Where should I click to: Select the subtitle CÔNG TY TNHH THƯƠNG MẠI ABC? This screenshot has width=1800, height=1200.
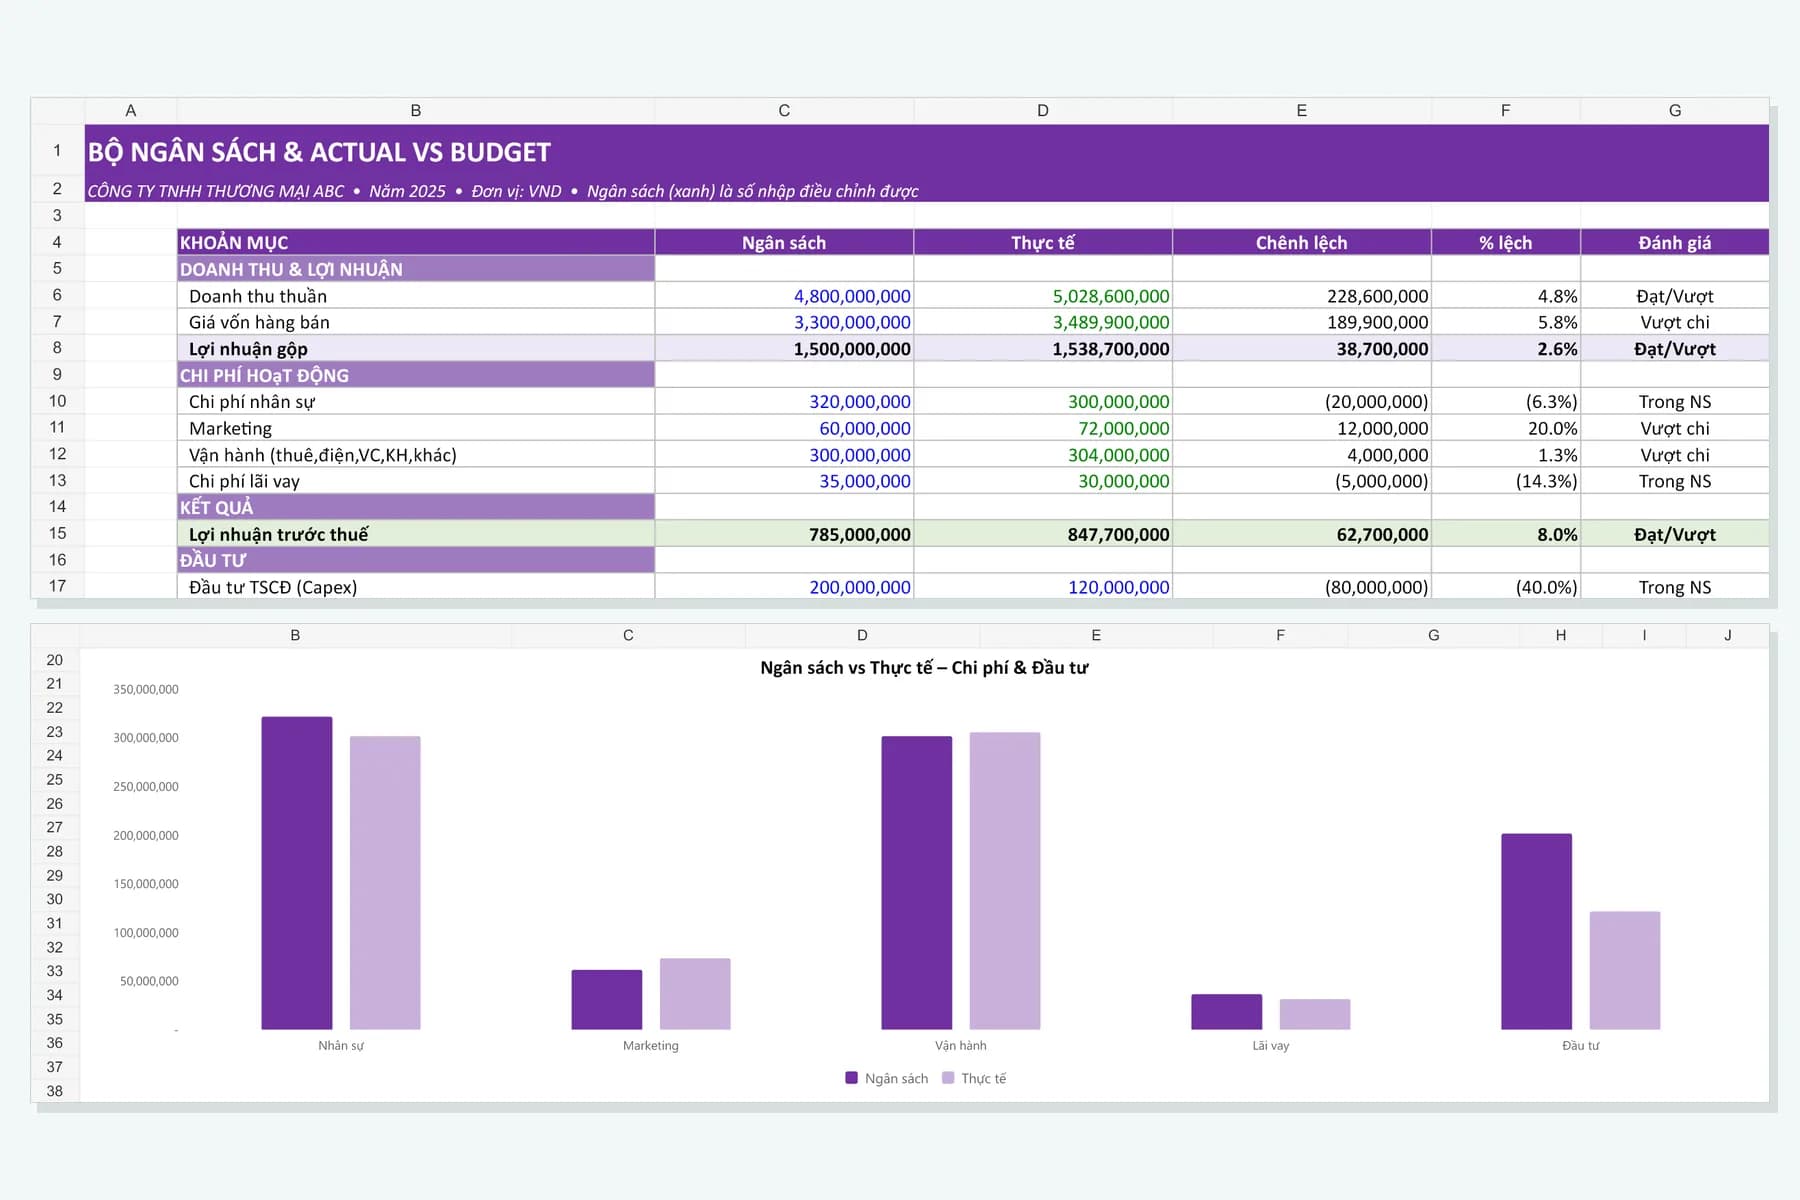pyautogui.click(x=216, y=191)
